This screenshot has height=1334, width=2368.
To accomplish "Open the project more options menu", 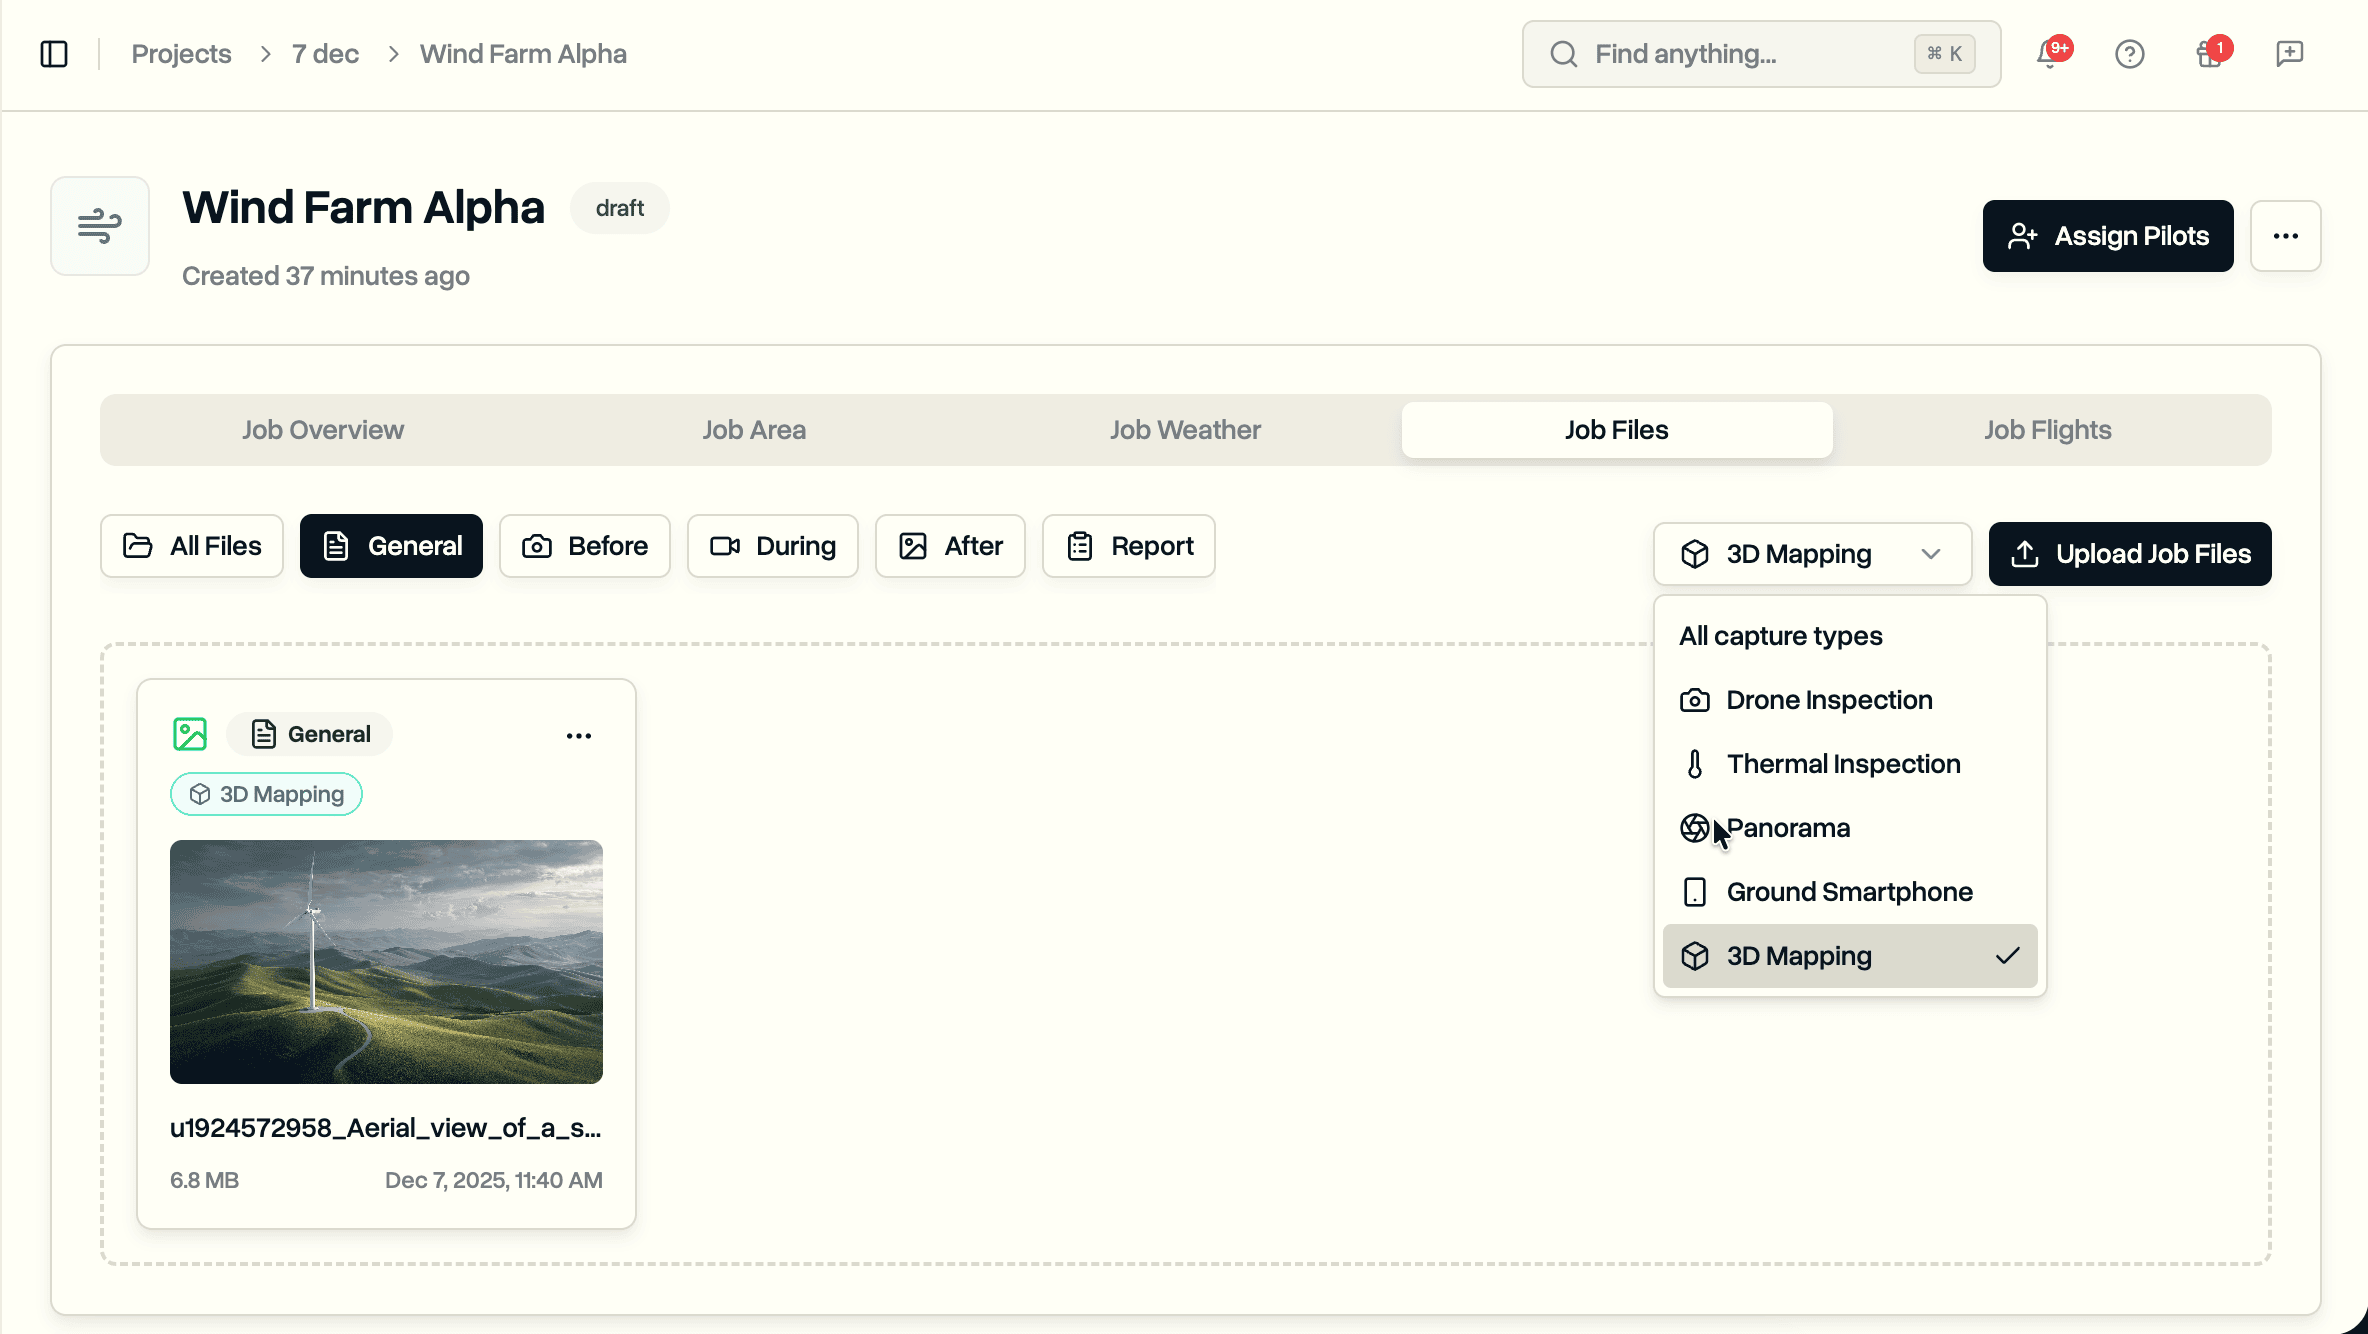I will click(2286, 236).
